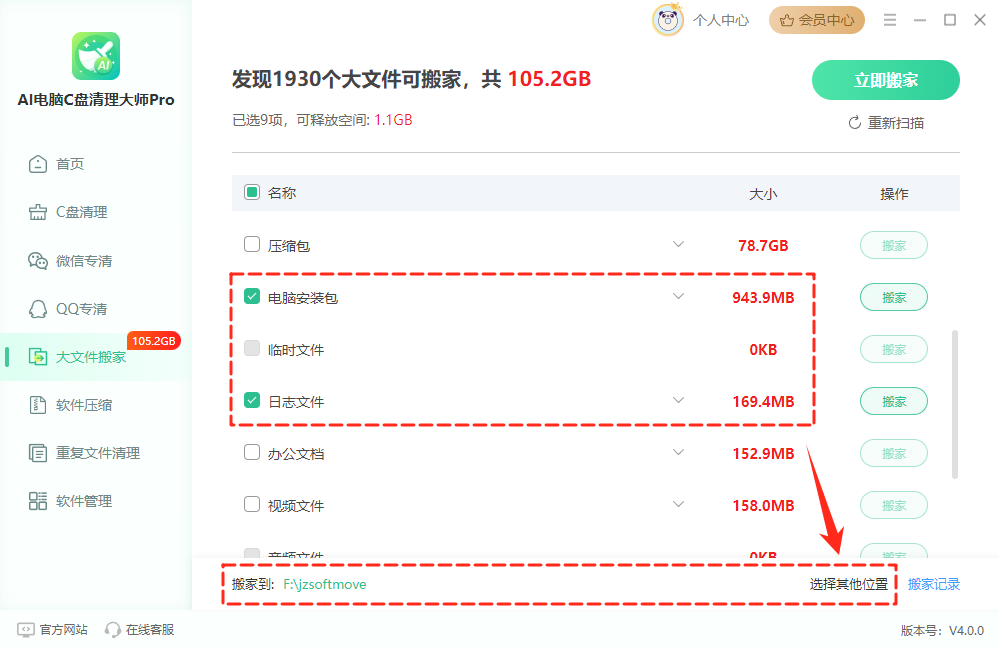
Task: Click the 152.9MB size value
Action: pos(763,453)
